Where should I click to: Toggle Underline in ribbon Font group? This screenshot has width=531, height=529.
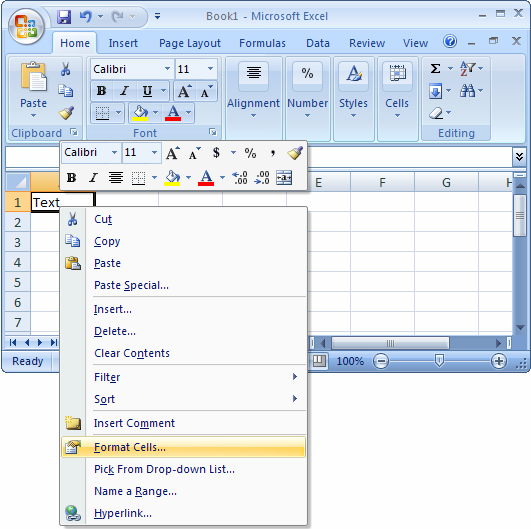[147, 91]
